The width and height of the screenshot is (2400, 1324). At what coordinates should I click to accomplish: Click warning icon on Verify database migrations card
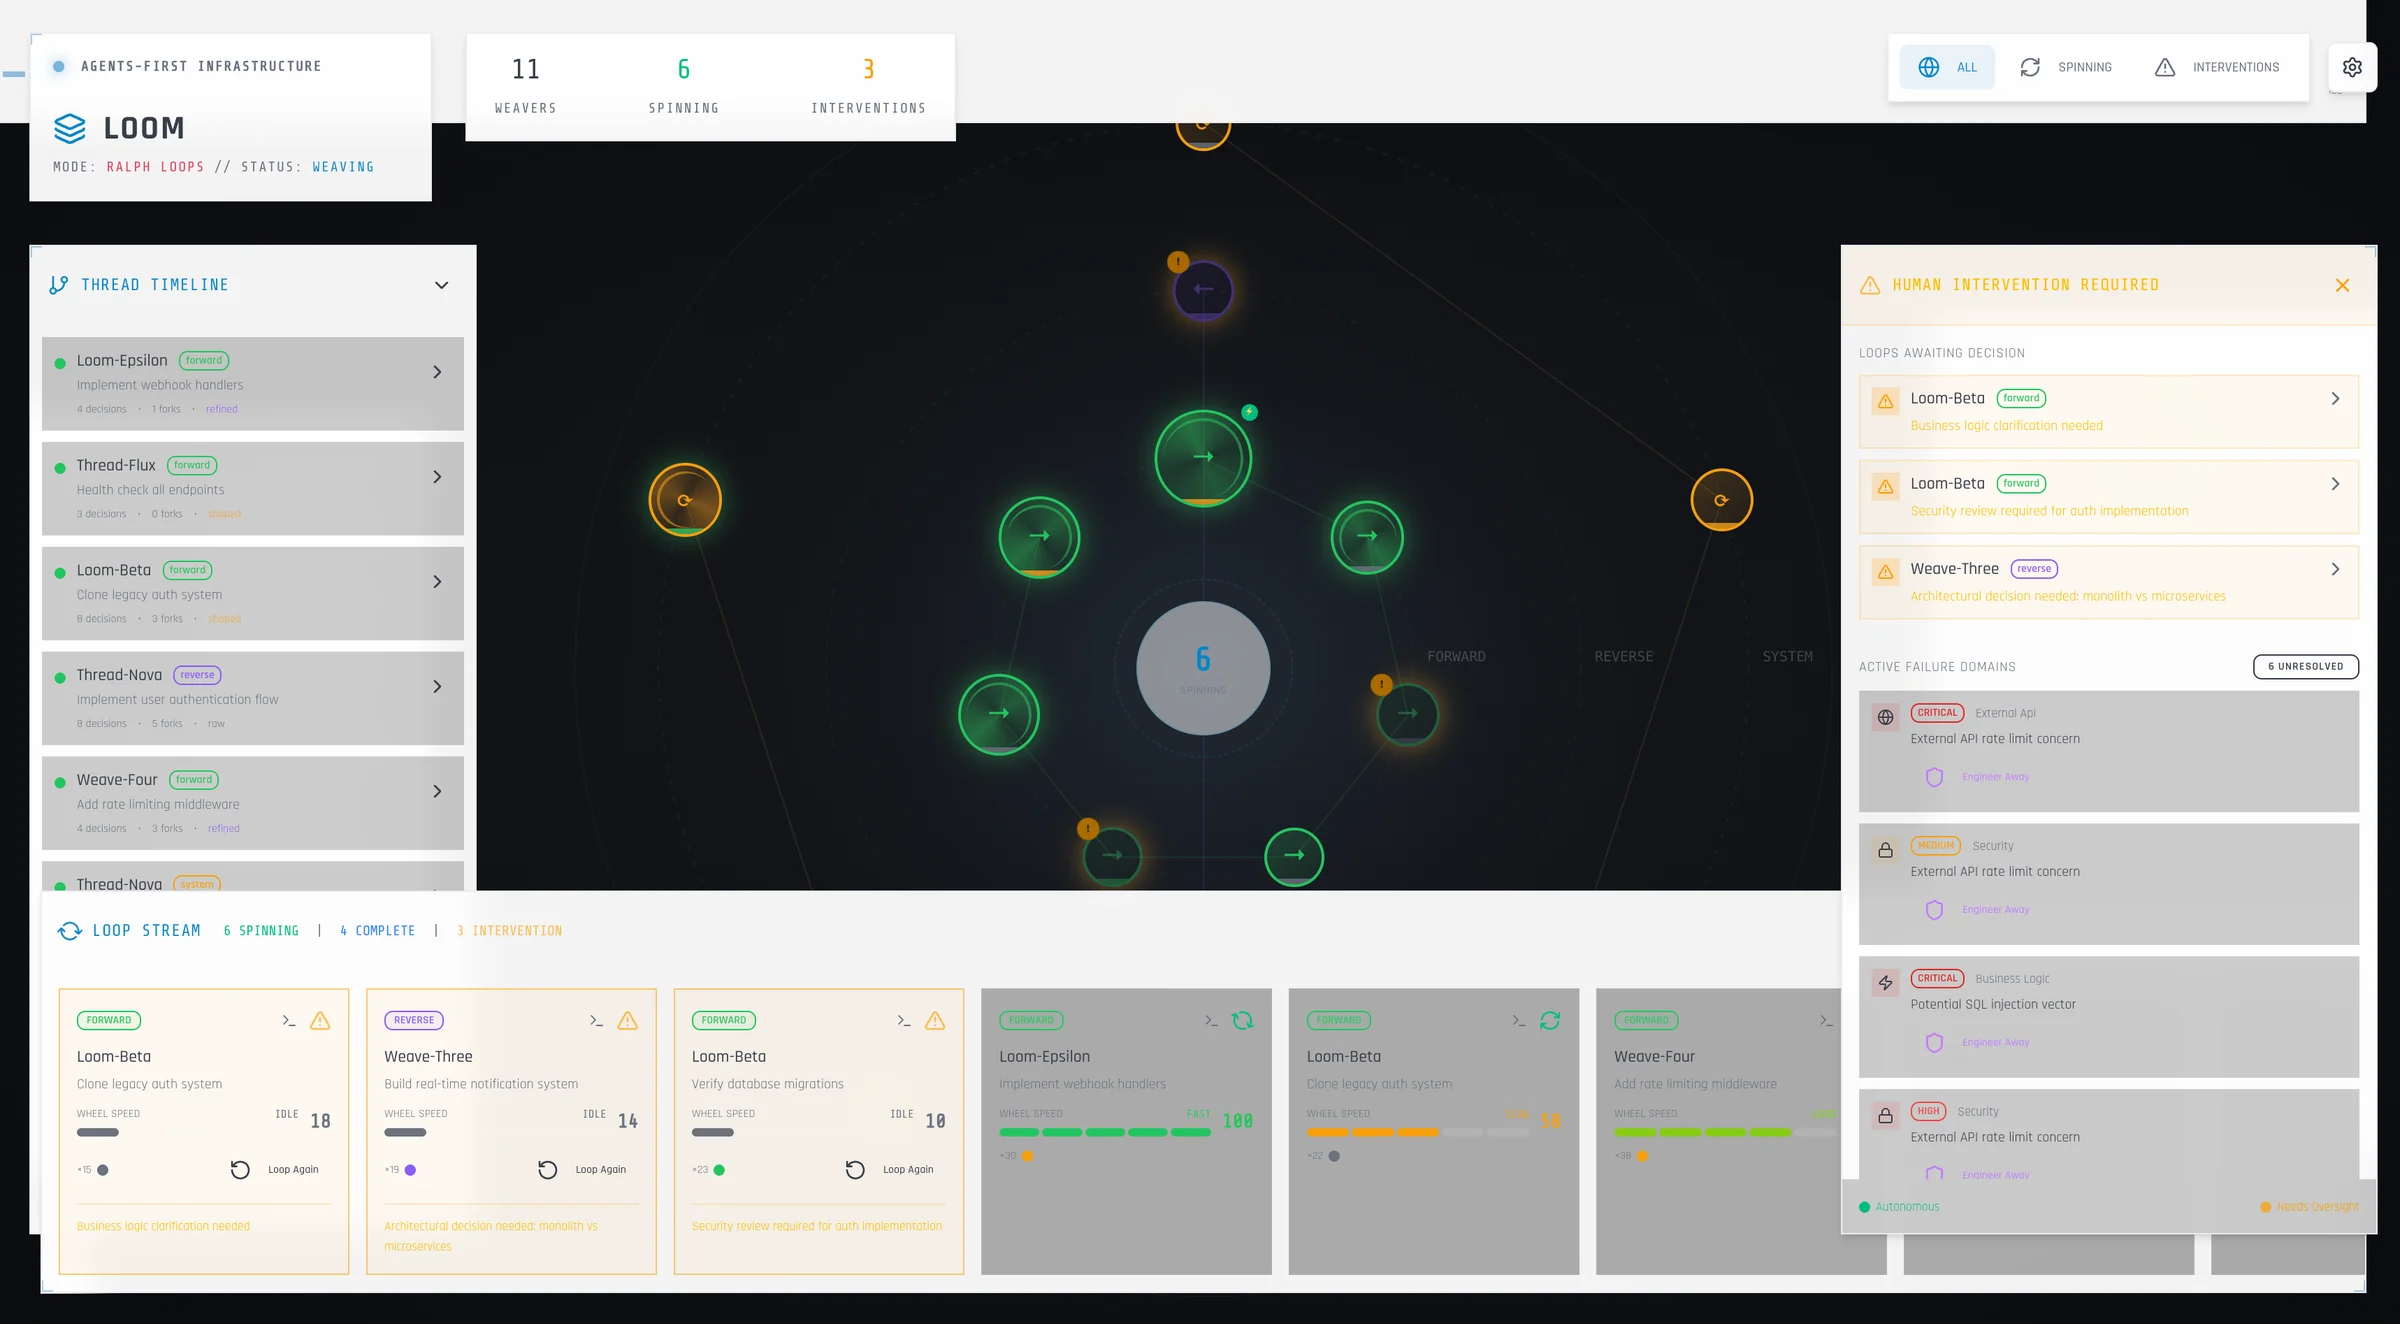[935, 1020]
